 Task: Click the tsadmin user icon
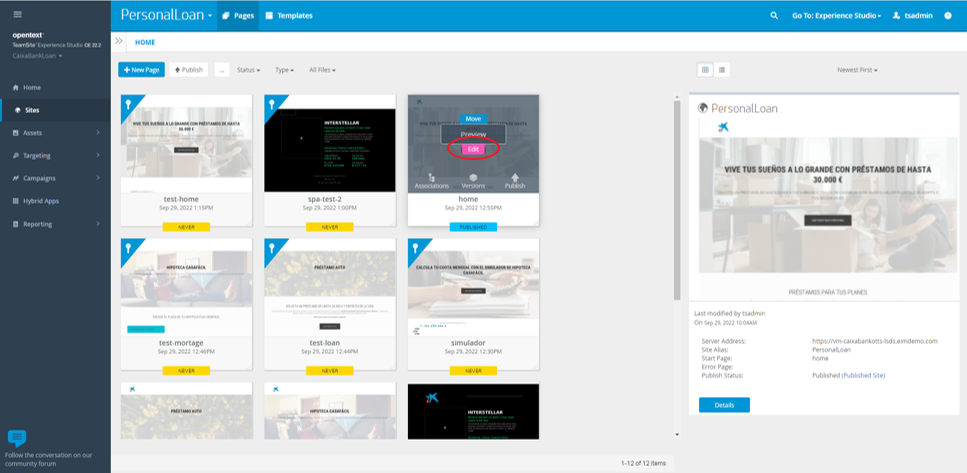(x=897, y=16)
